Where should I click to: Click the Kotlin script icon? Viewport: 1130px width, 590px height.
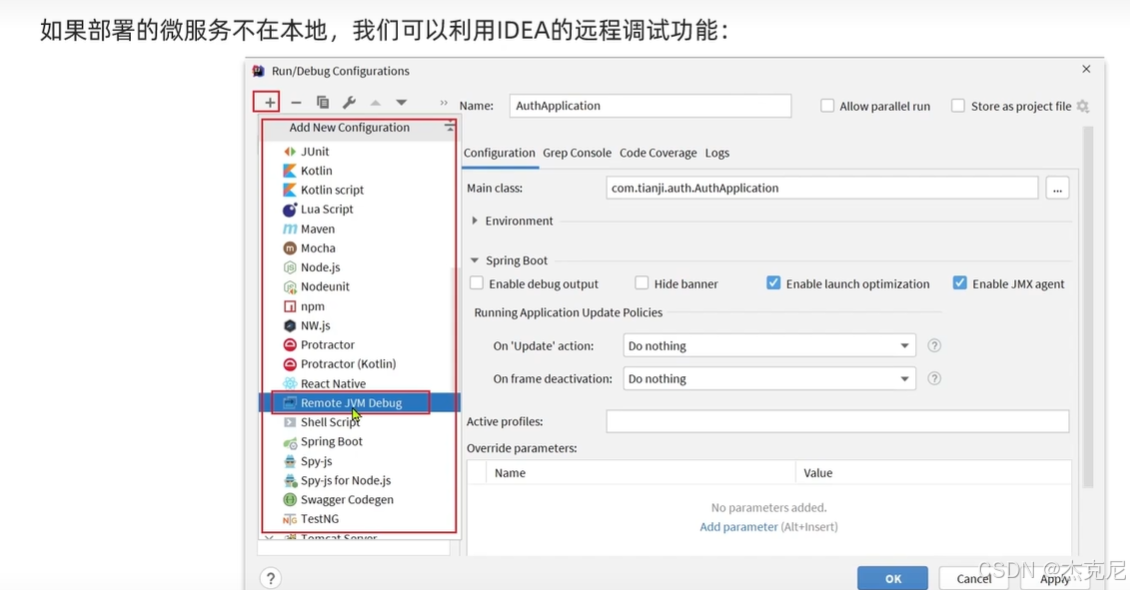point(290,189)
